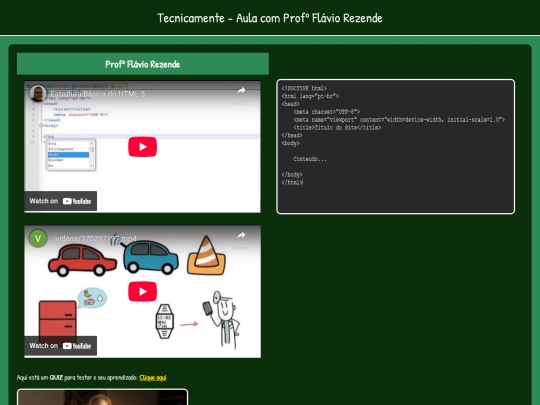Play the videos/370297197.mp4 video

point(142,291)
